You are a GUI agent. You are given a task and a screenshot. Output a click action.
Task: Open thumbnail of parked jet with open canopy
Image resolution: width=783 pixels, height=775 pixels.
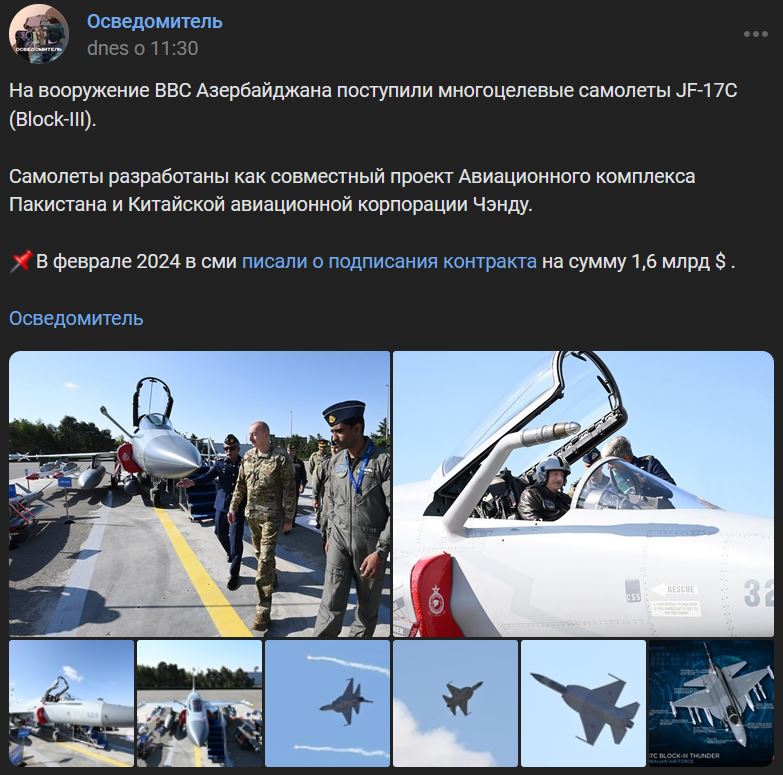coord(71,703)
